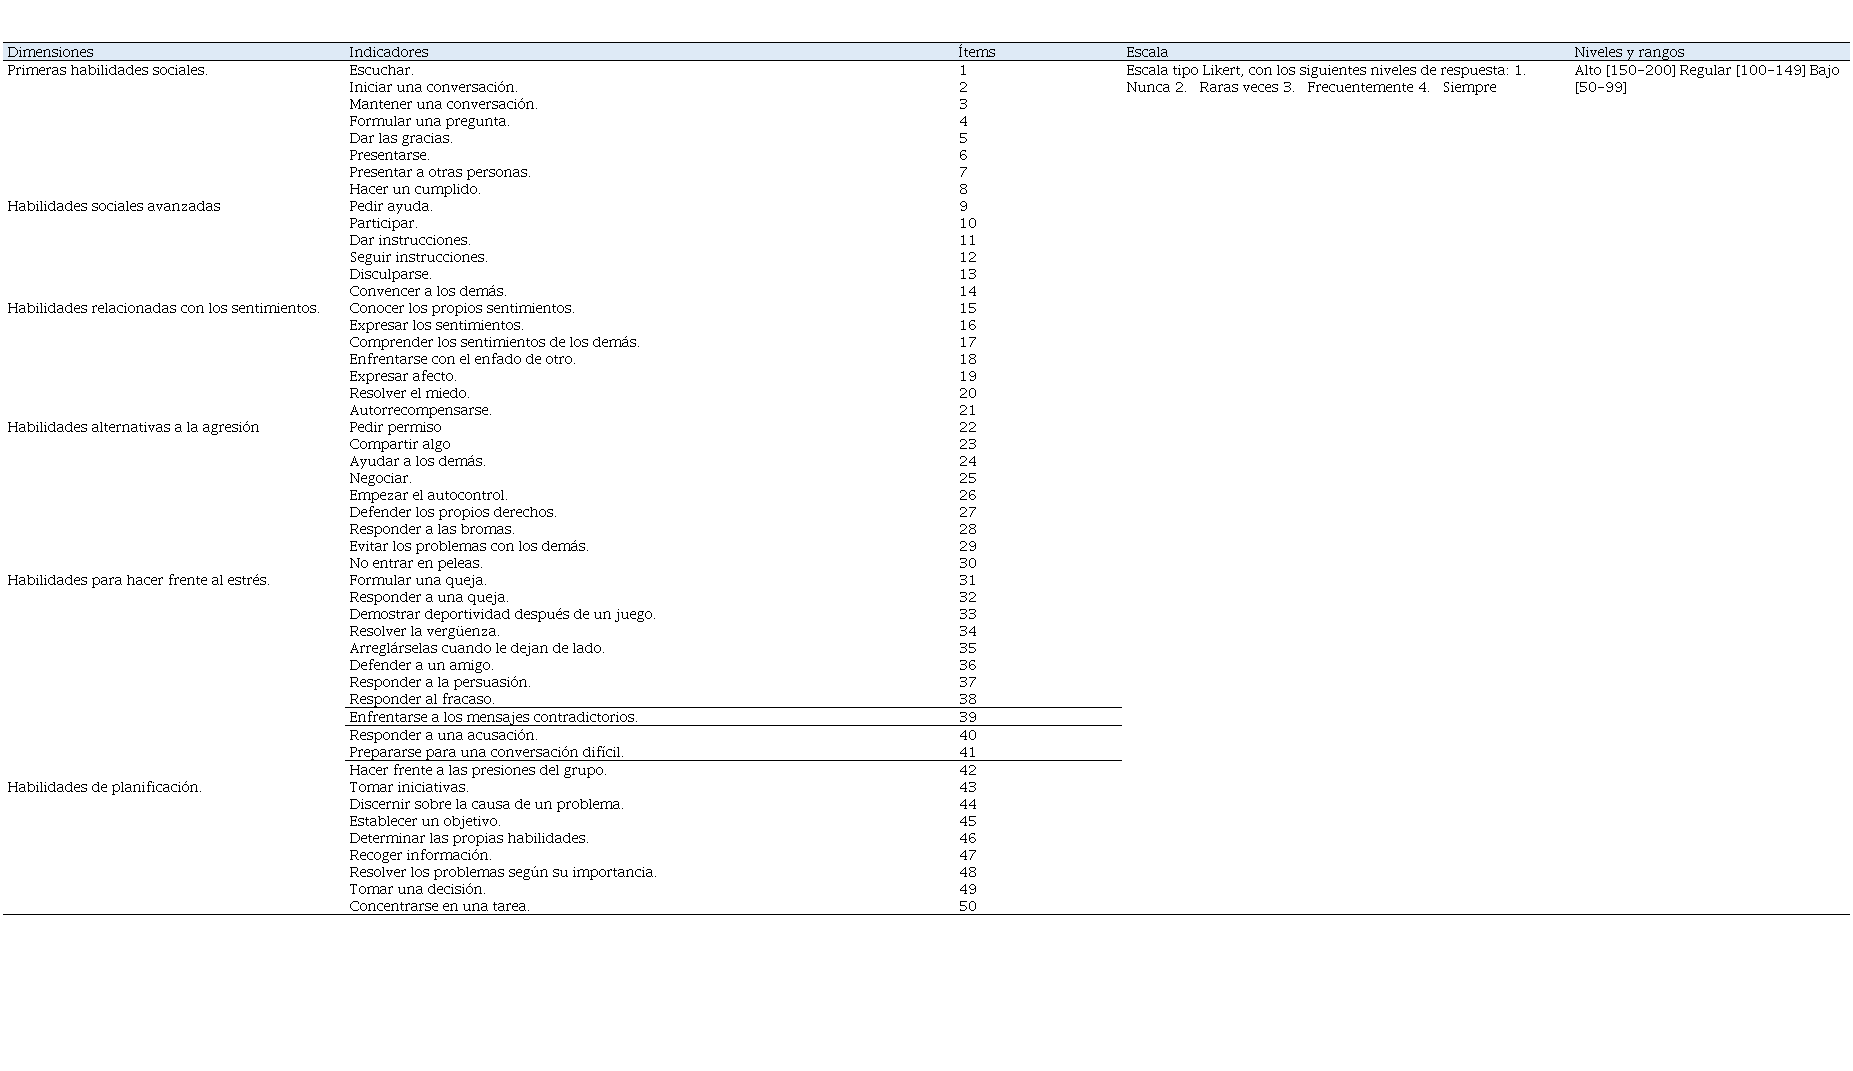Click 'Responder a las bromas.'
Image resolution: width=1853 pixels, height=1071 pixels.
point(432,529)
